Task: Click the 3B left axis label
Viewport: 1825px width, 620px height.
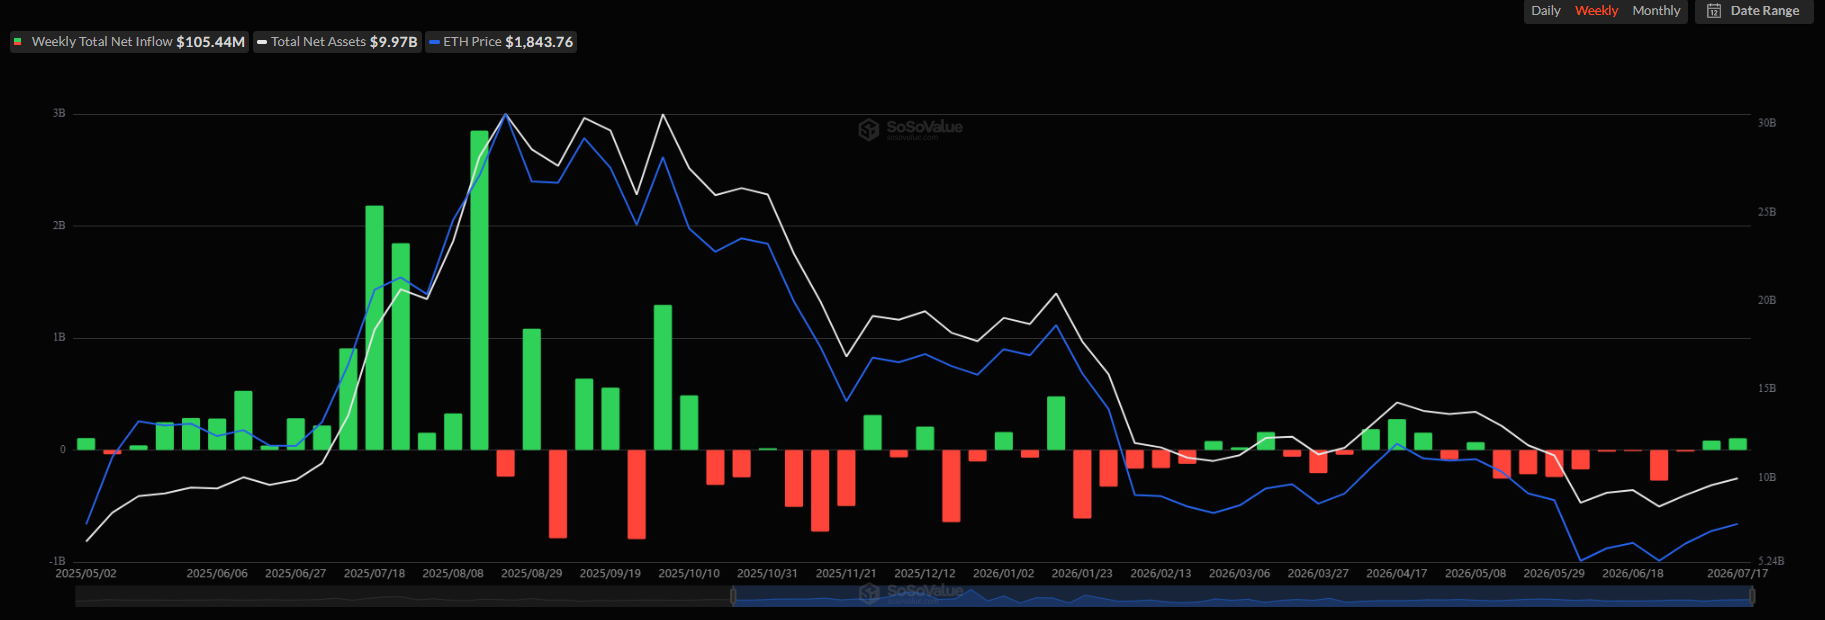Action: point(59,114)
